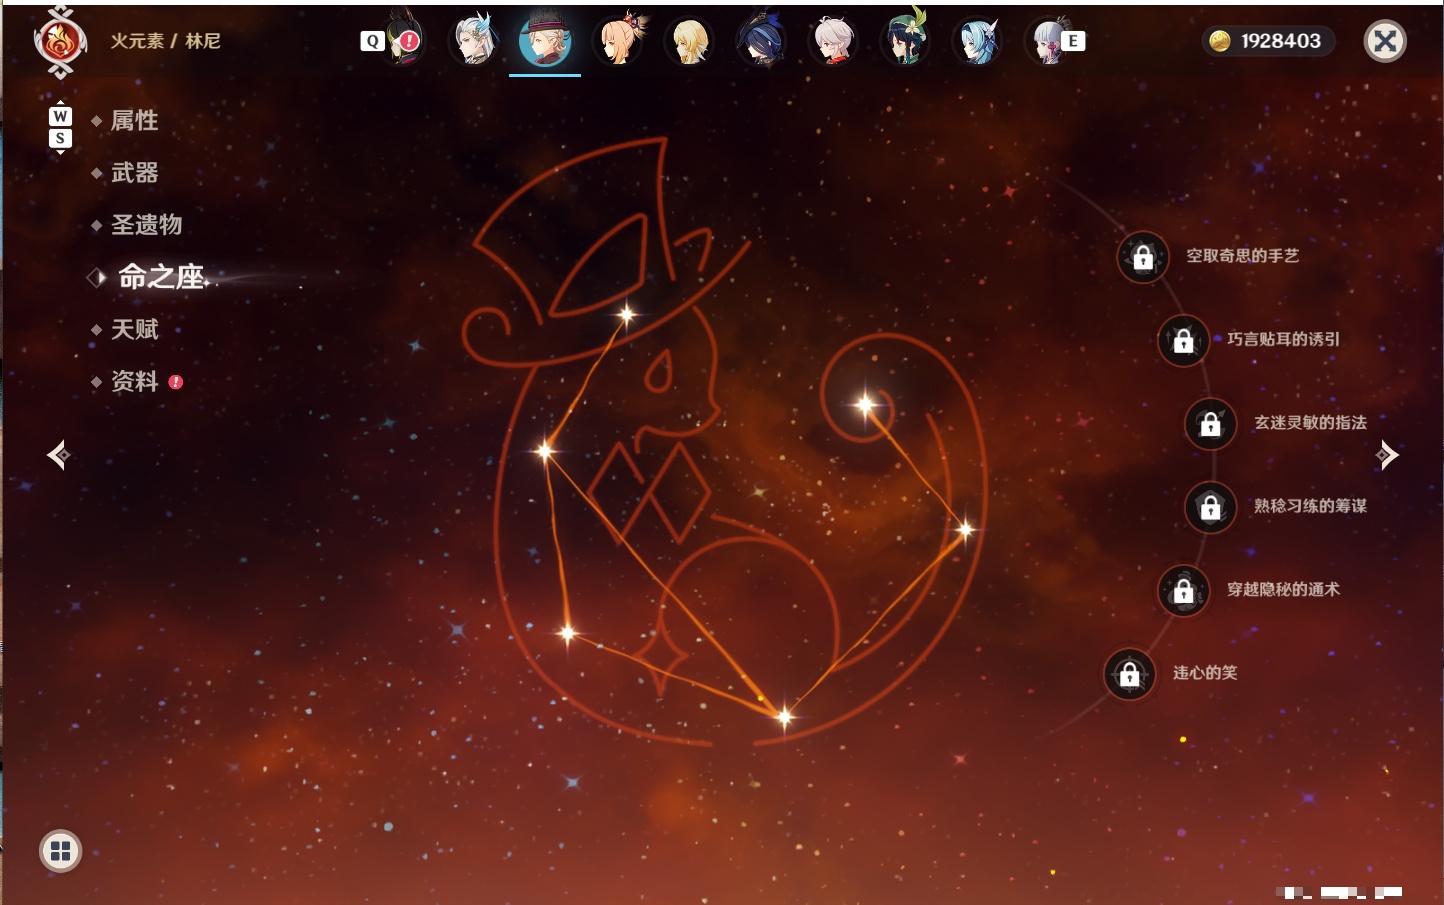Select the green-hat character portrait
The height and width of the screenshot is (905, 1444).
(x=905, y=41)
